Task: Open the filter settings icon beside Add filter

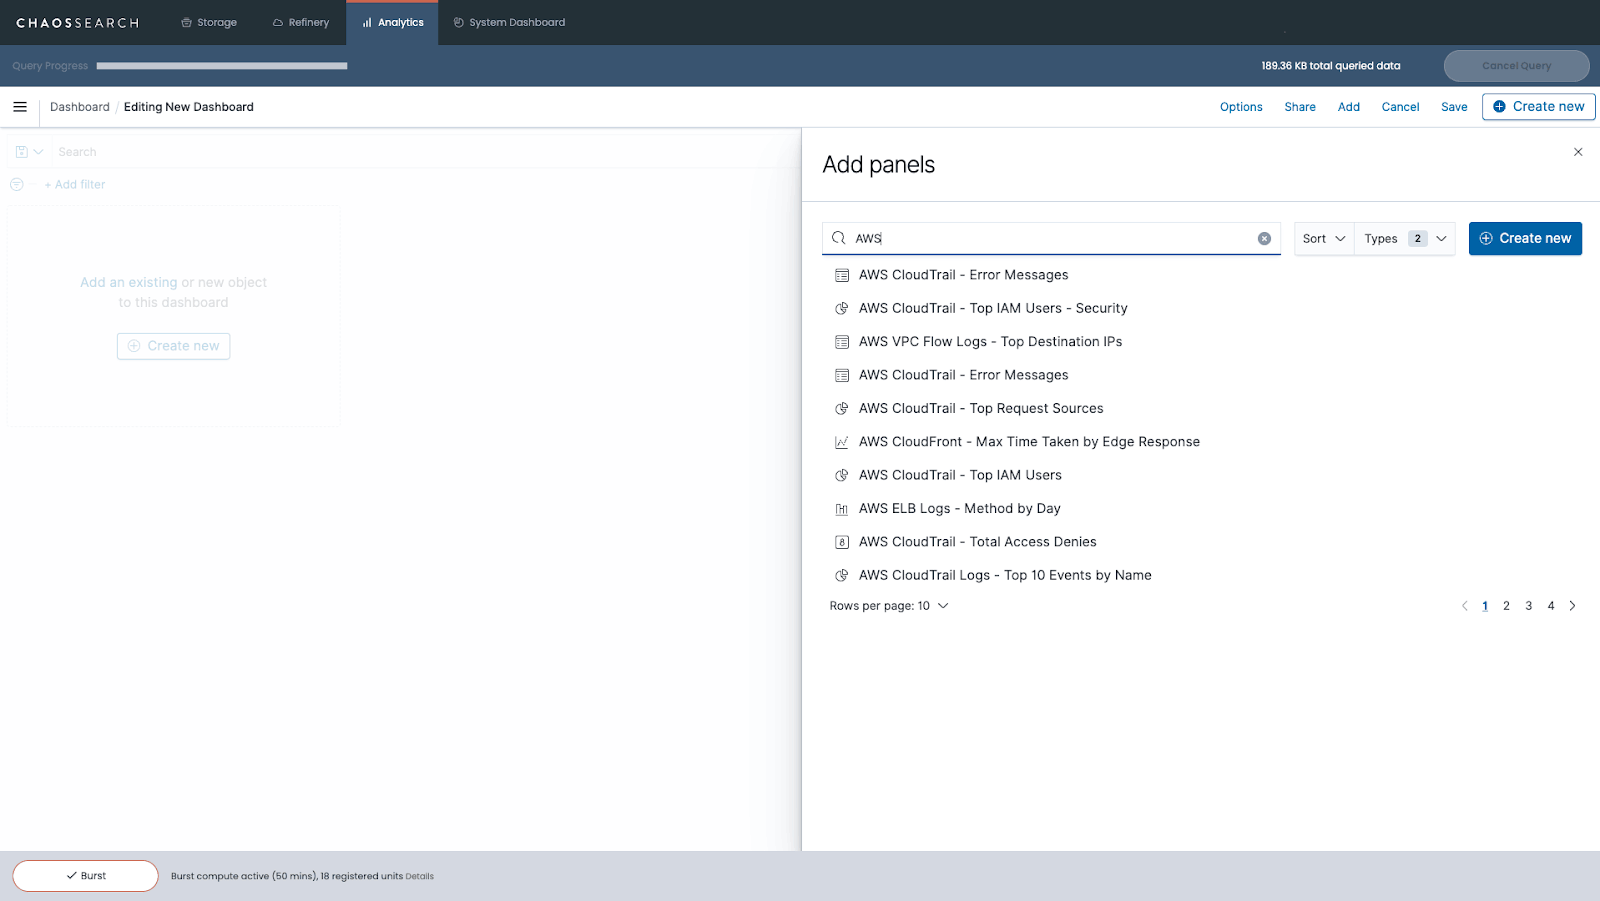Action: [x=16, y=184]
